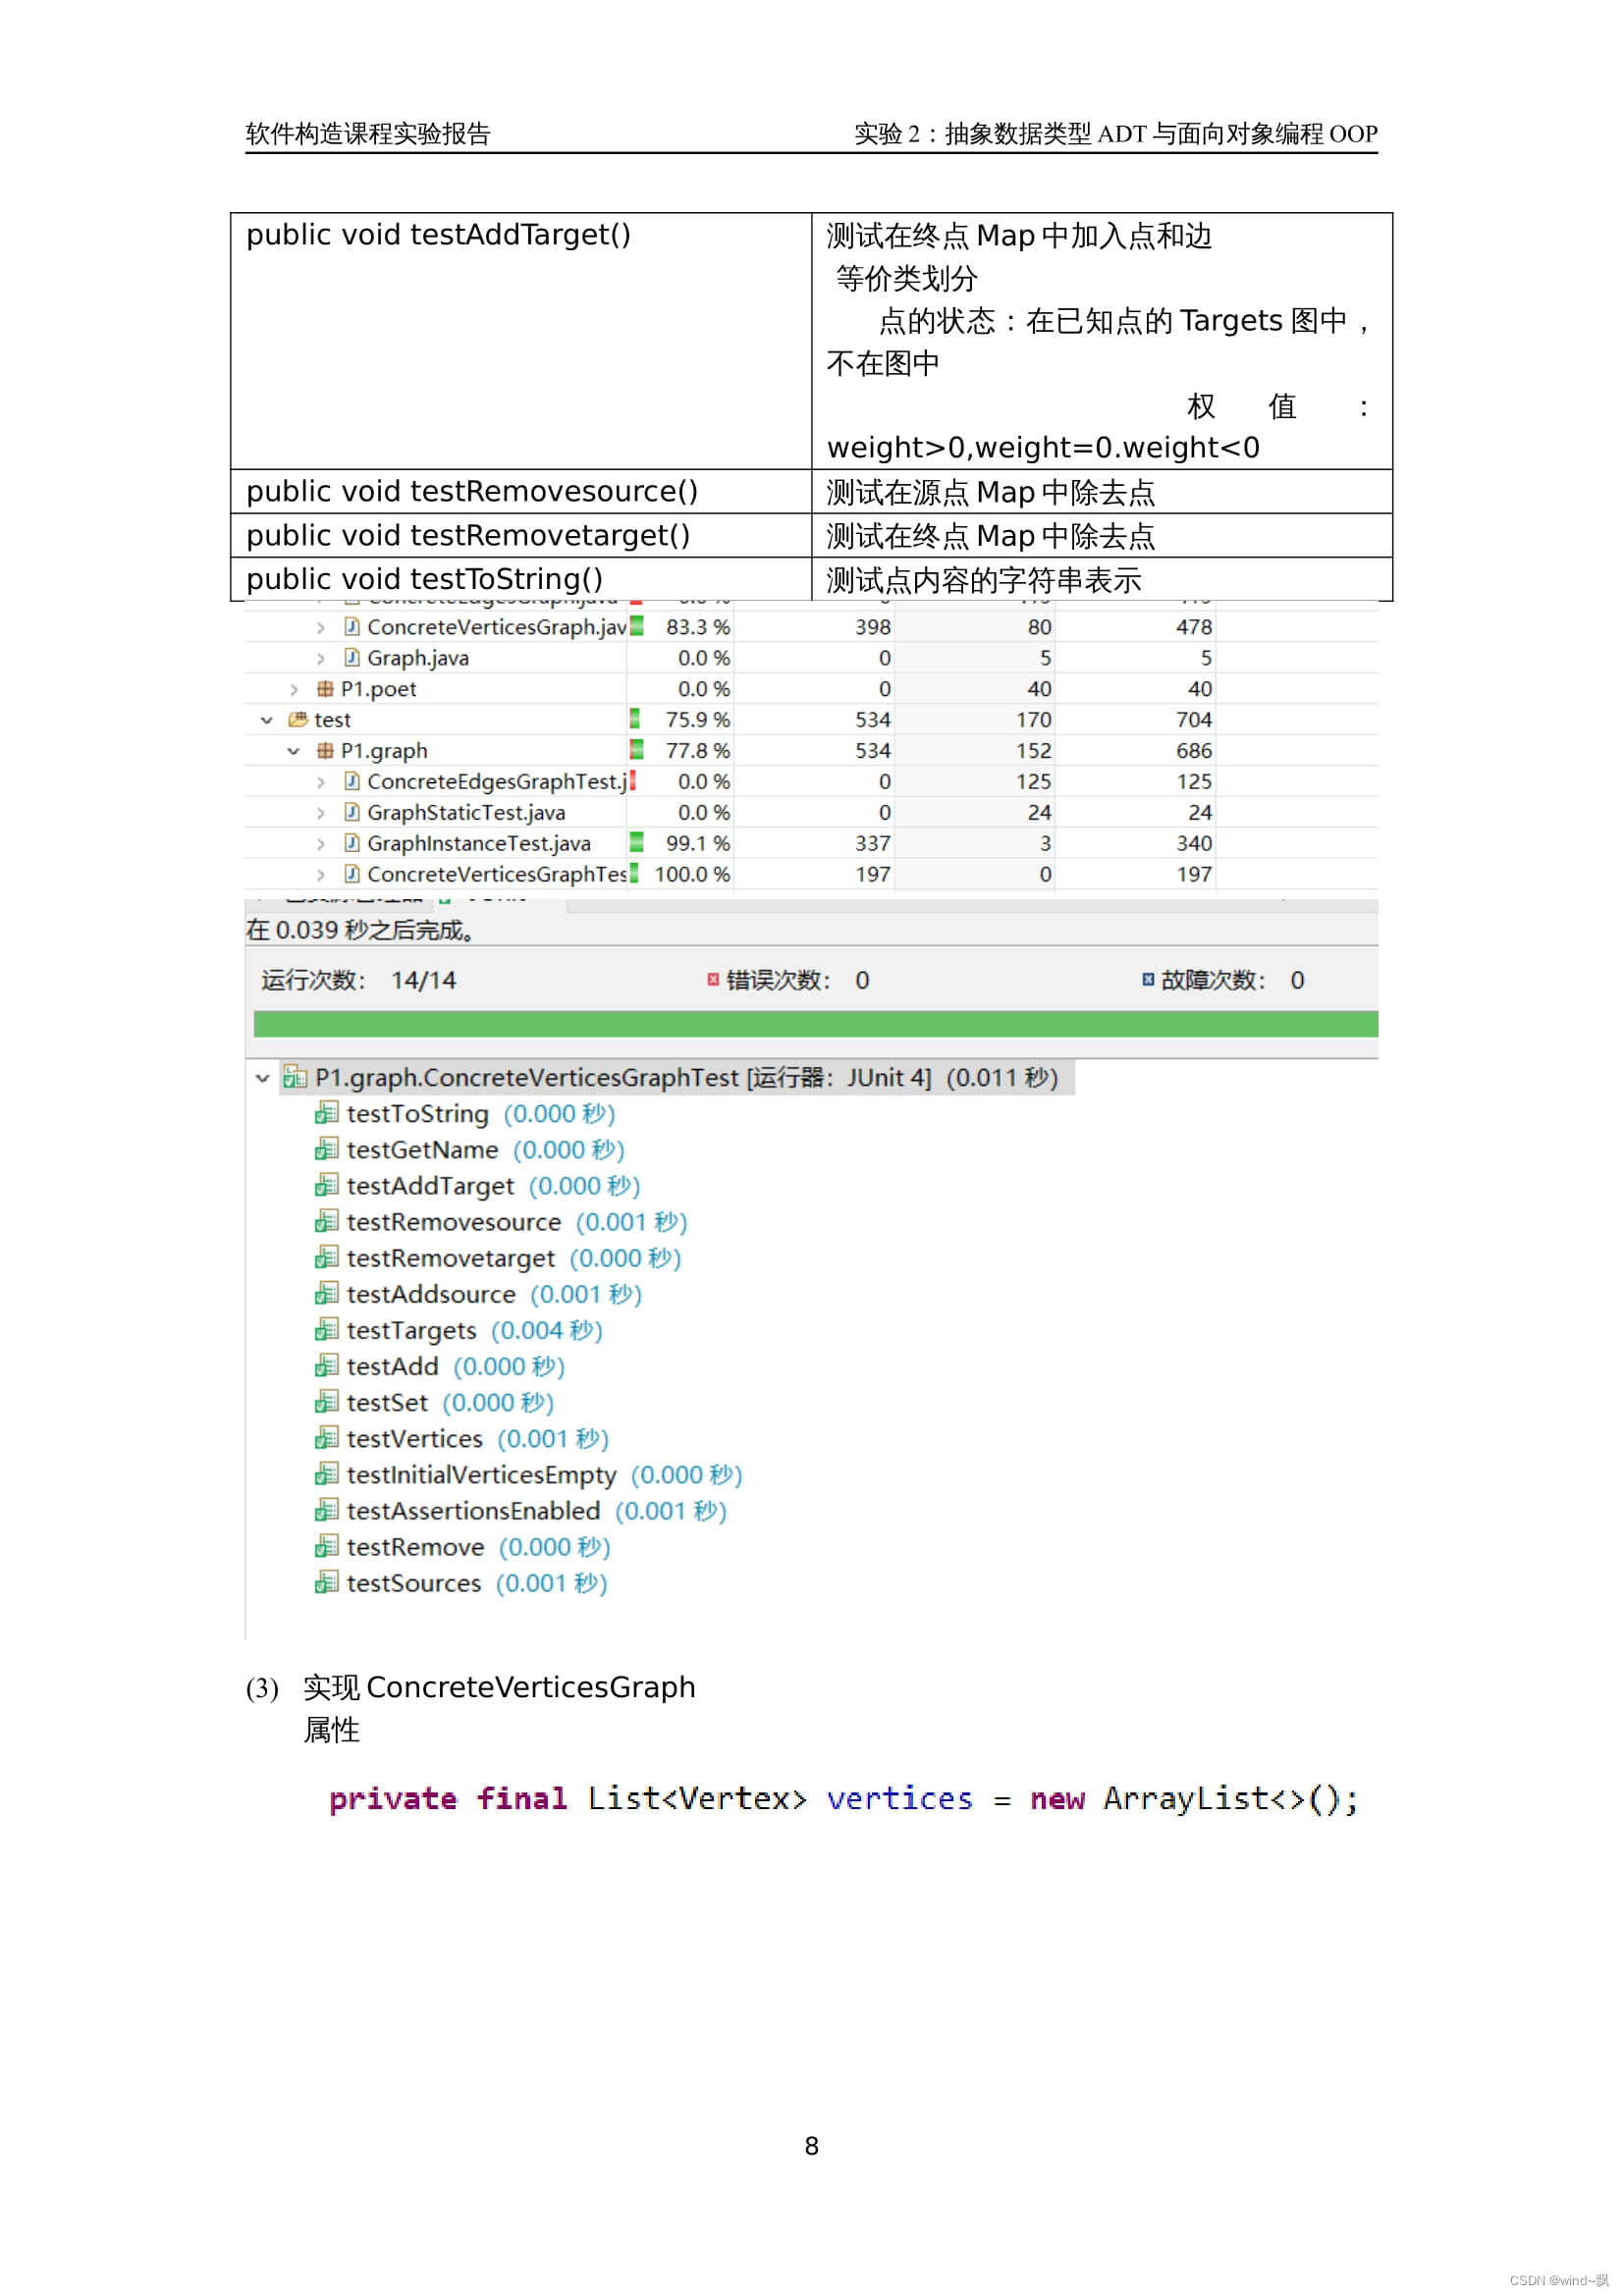Viewport: 1624px width, 2296px height.
Task: Click the missed instructions value 125 for ConcreteEdgesGraphTest
Action: point(1034,782)
